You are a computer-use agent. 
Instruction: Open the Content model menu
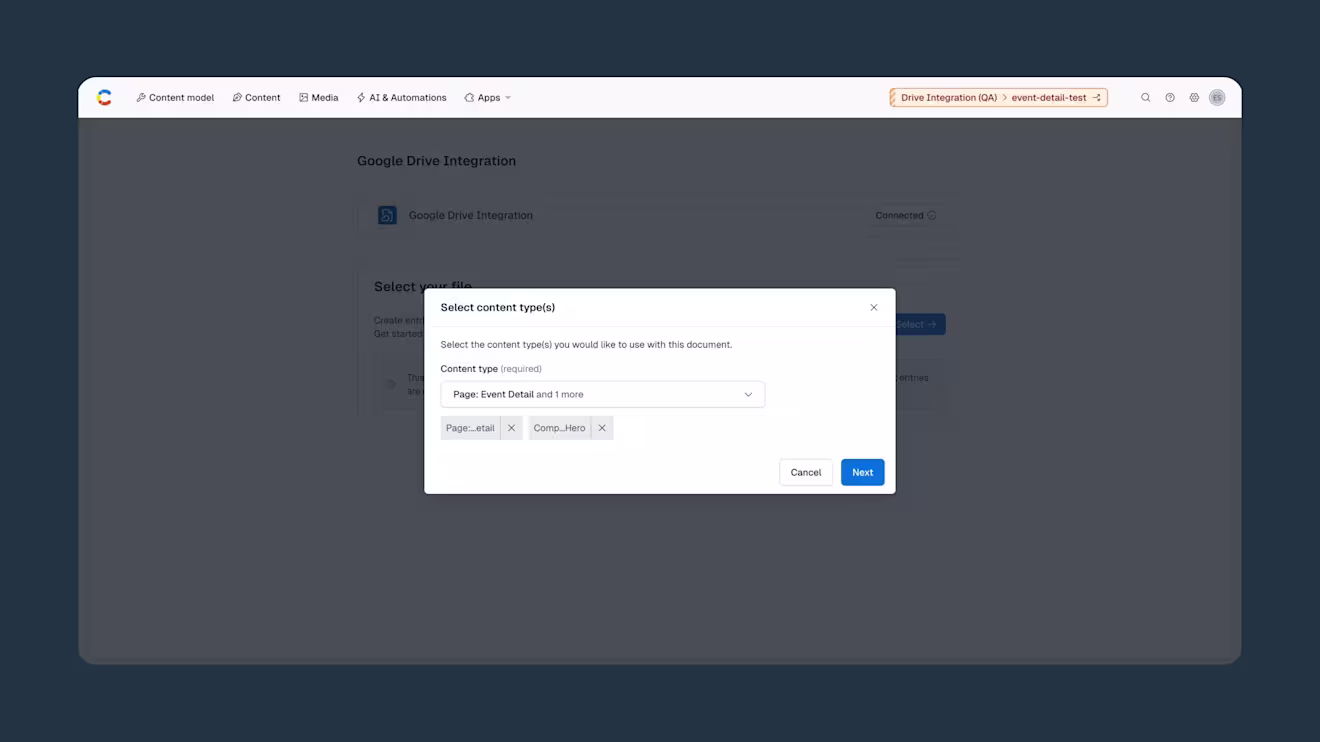point(175,98)
